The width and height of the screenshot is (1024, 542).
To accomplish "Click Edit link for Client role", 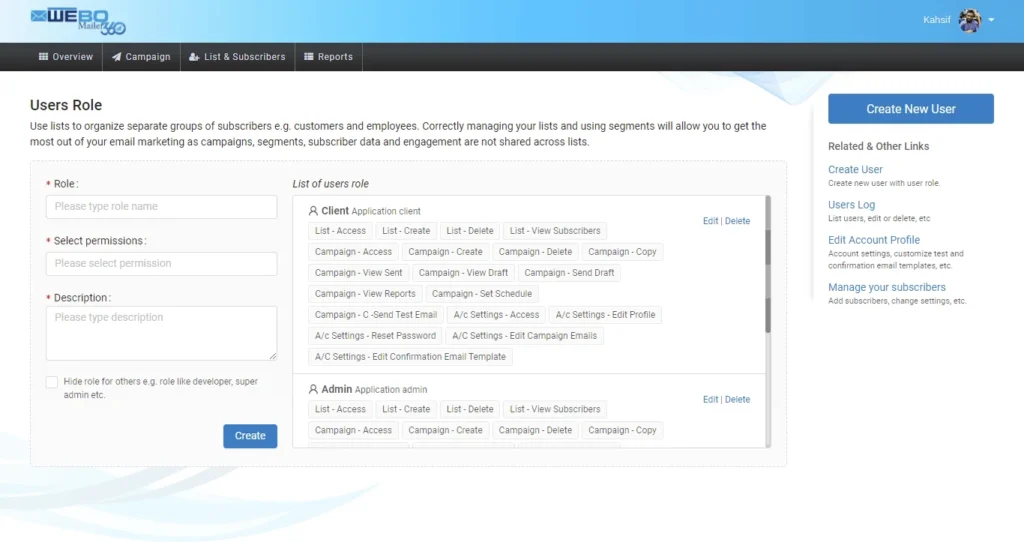I will [710, 221].
